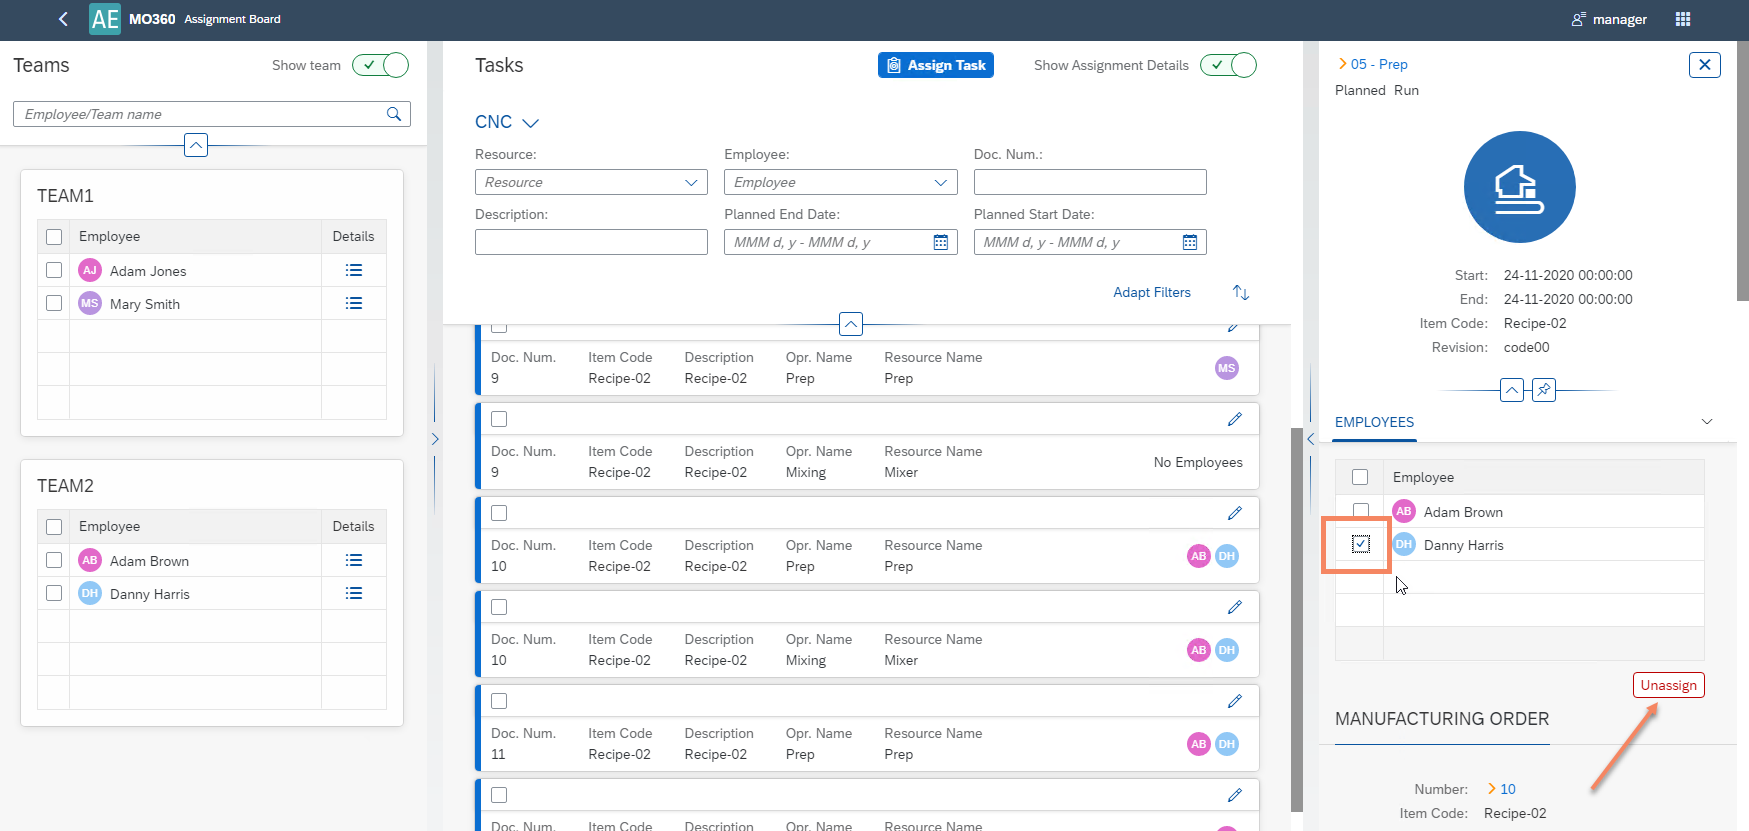This screenshot has width=1749, height=831.
Task: Click the back arrow in header
Action: (x=63, y=19)
